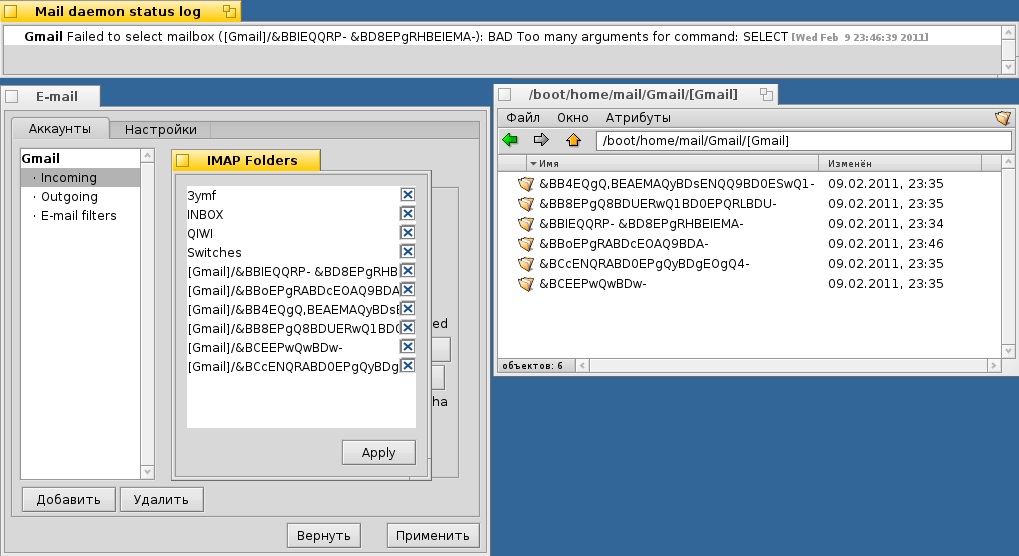Click Tracker horizontal scrollbar left arrow
Image resolution: width=1019 pixels, height=556 pixels.
[582, 366]
